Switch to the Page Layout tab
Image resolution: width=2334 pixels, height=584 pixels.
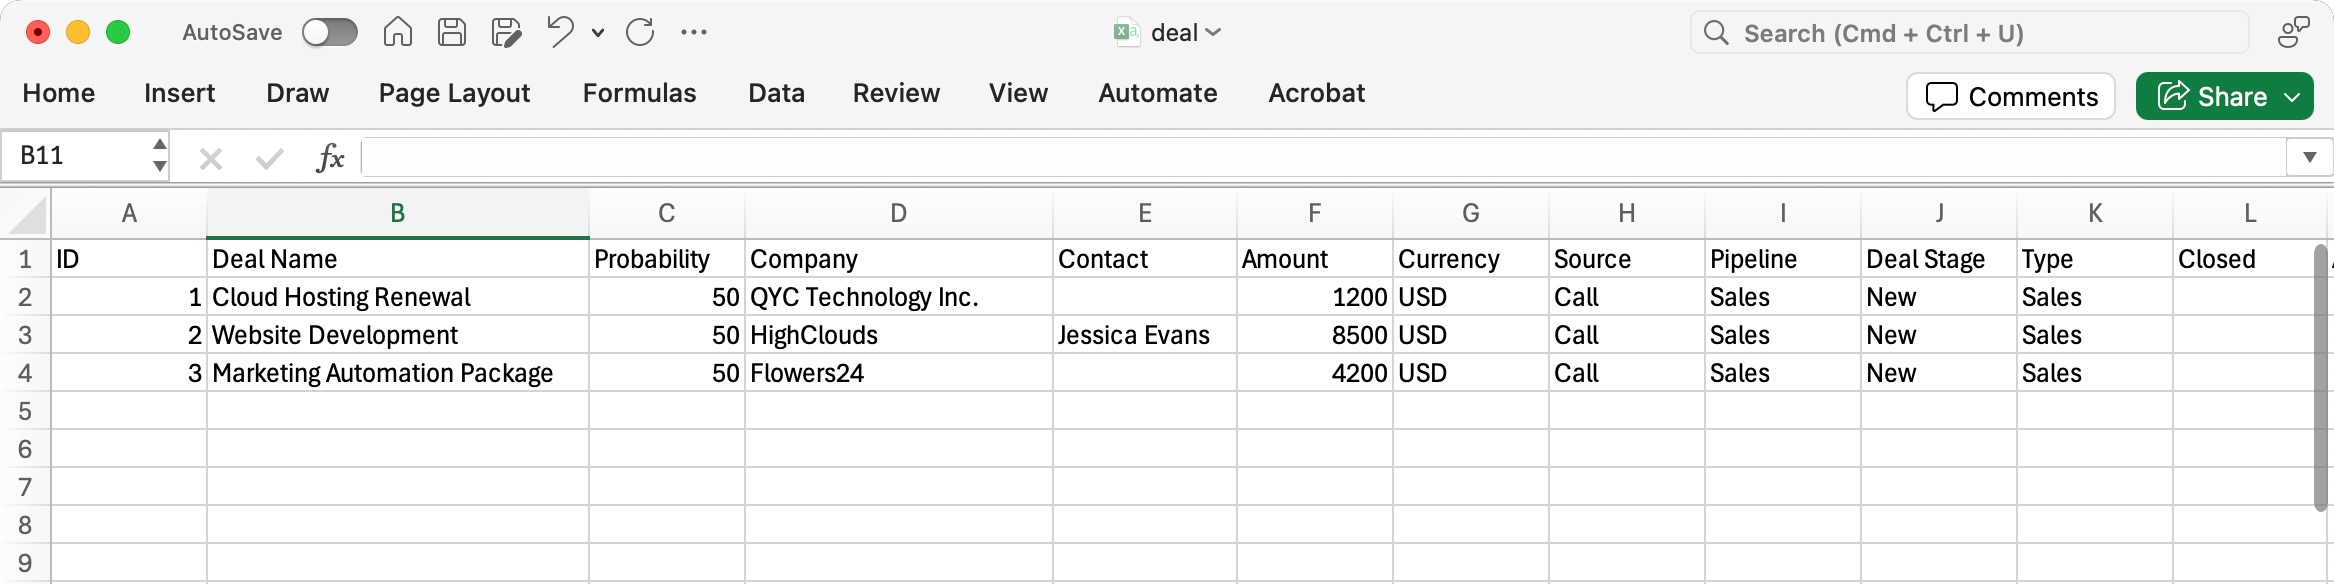pyautogui.click(x=454, y=93)
